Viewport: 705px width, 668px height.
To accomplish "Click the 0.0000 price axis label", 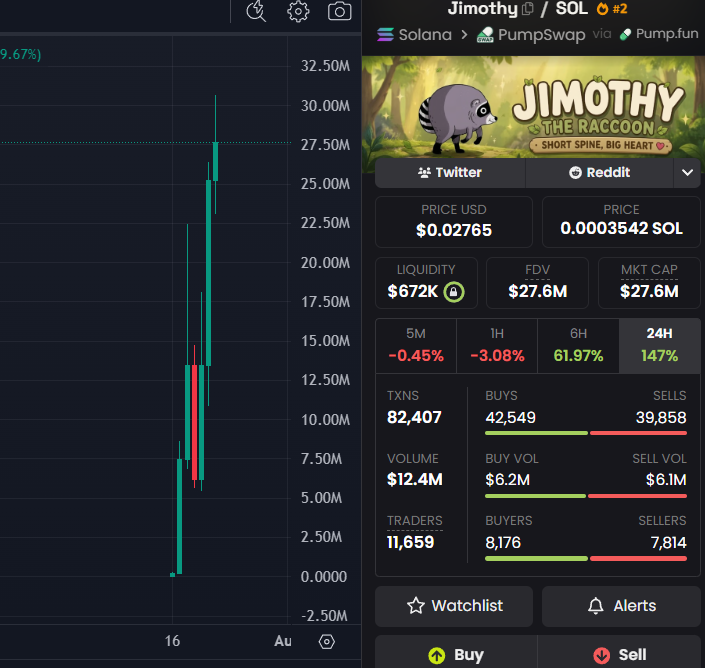I will [x=324, y=577].
